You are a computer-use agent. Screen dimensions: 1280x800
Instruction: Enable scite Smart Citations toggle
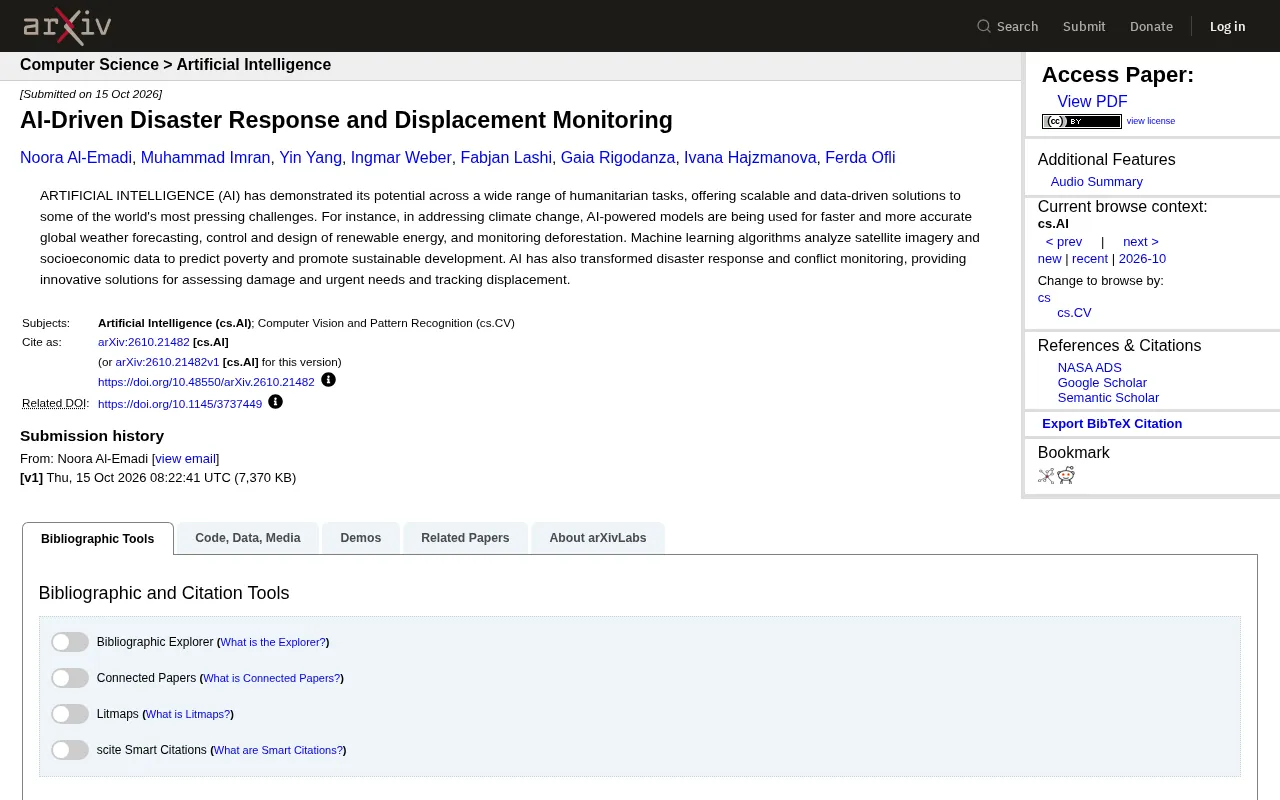70,750
